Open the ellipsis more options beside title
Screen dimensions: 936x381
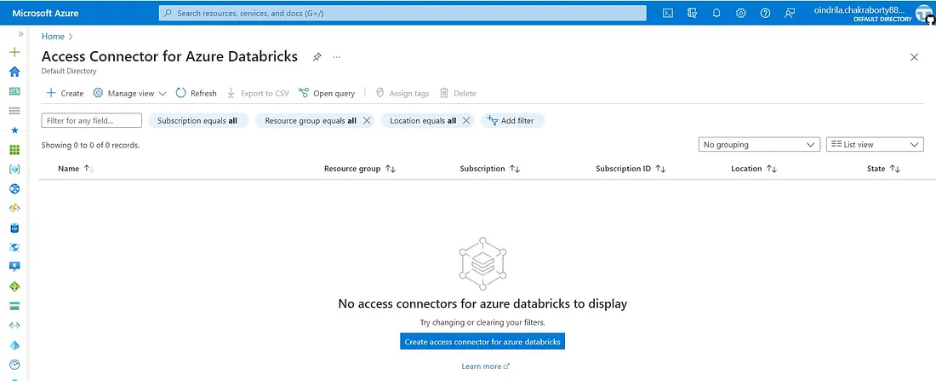tap(337, 57)
